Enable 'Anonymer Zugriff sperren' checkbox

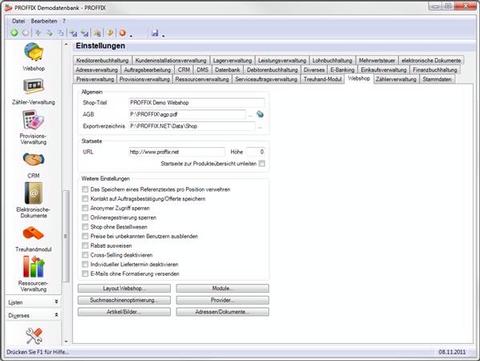click(85, 208)
